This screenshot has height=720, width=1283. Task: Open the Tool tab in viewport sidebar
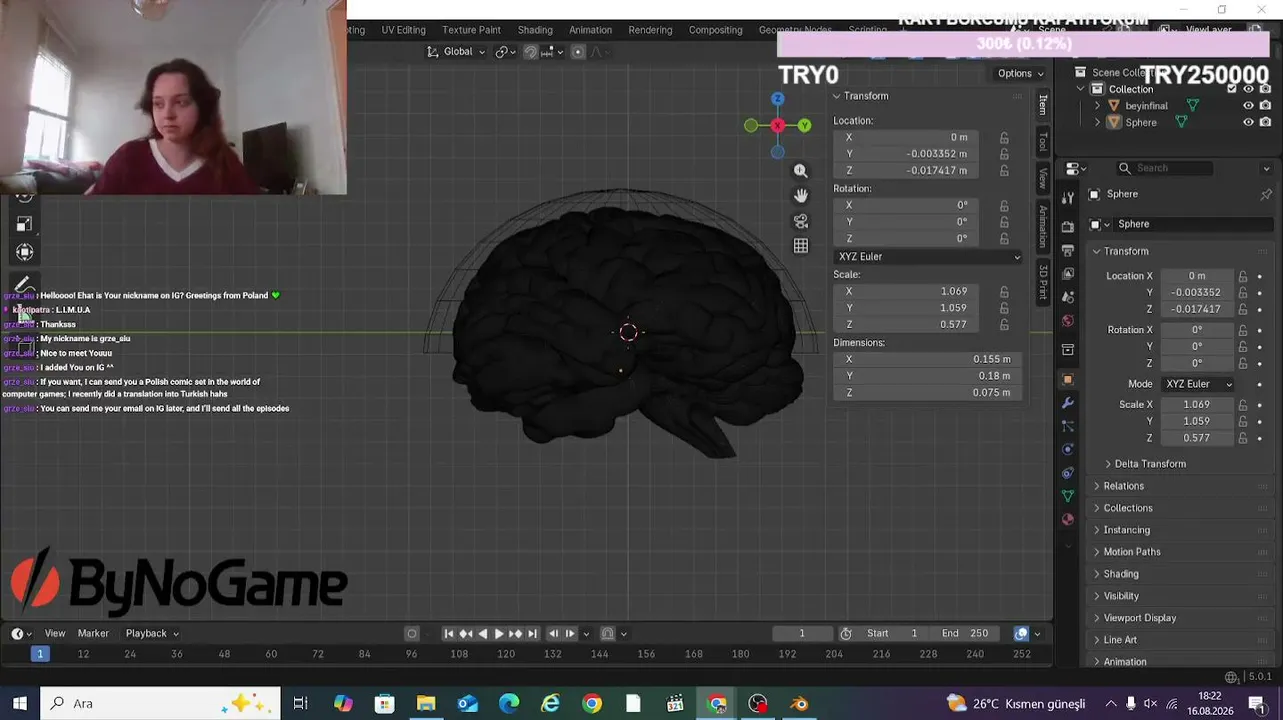pos(1043,142)
